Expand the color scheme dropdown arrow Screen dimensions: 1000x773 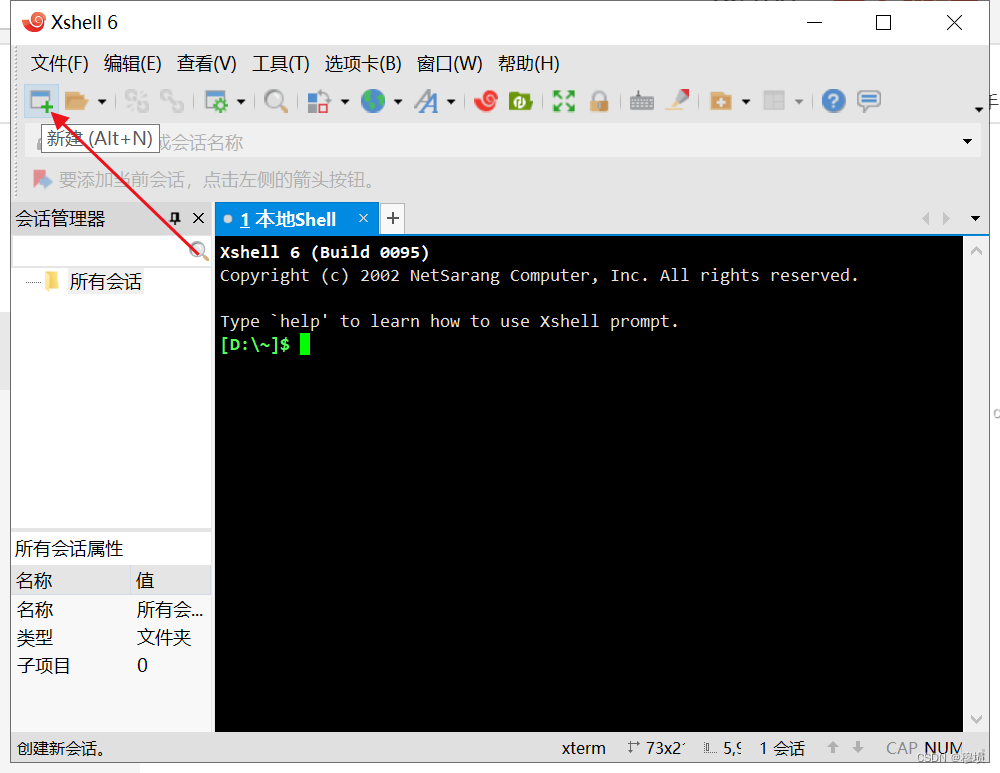[345, 101]
